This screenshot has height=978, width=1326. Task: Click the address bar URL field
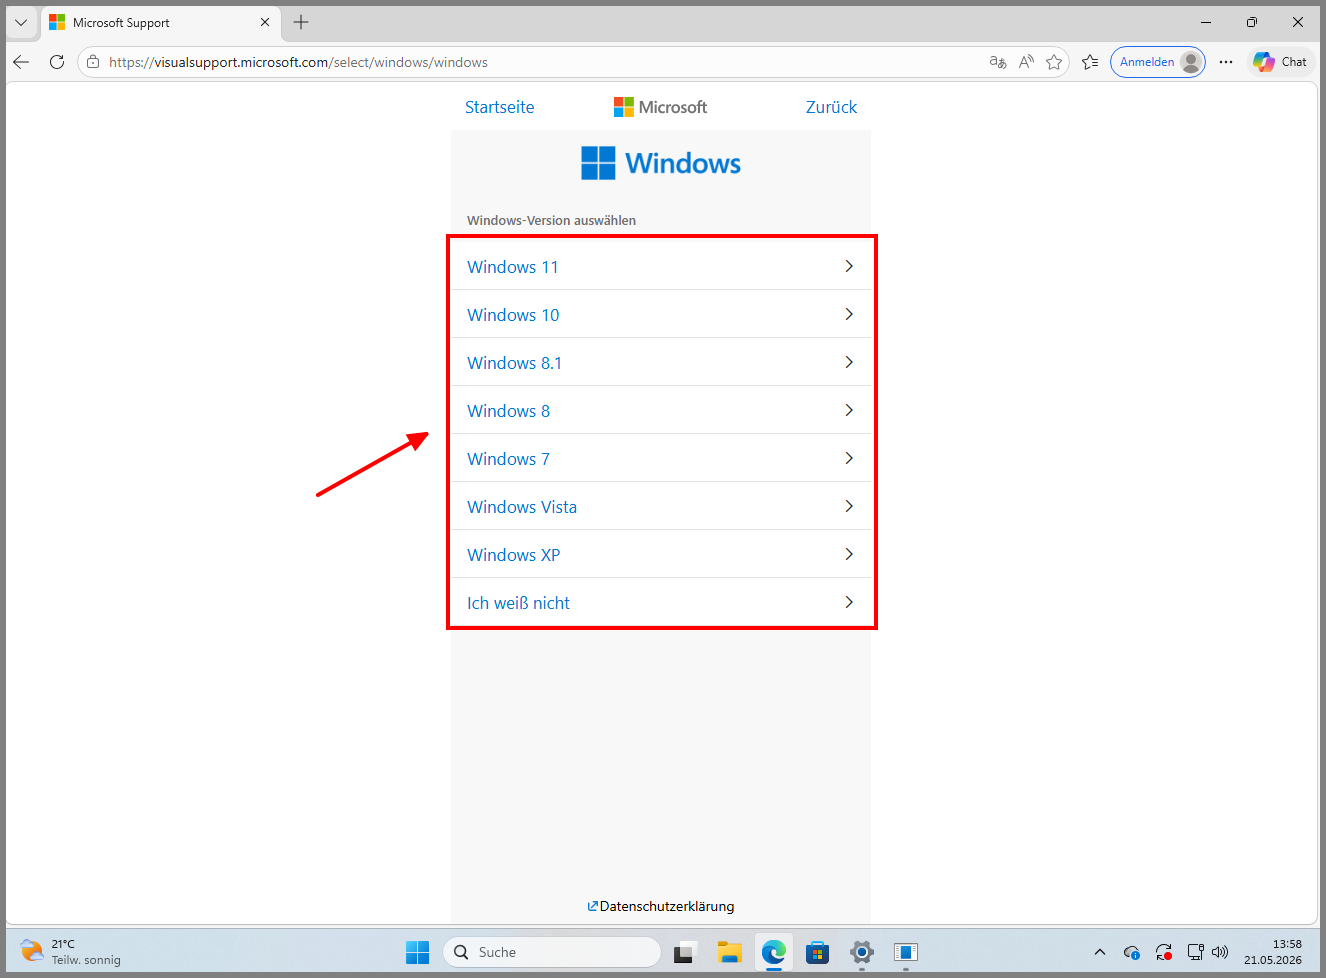[x=540, y=62]
